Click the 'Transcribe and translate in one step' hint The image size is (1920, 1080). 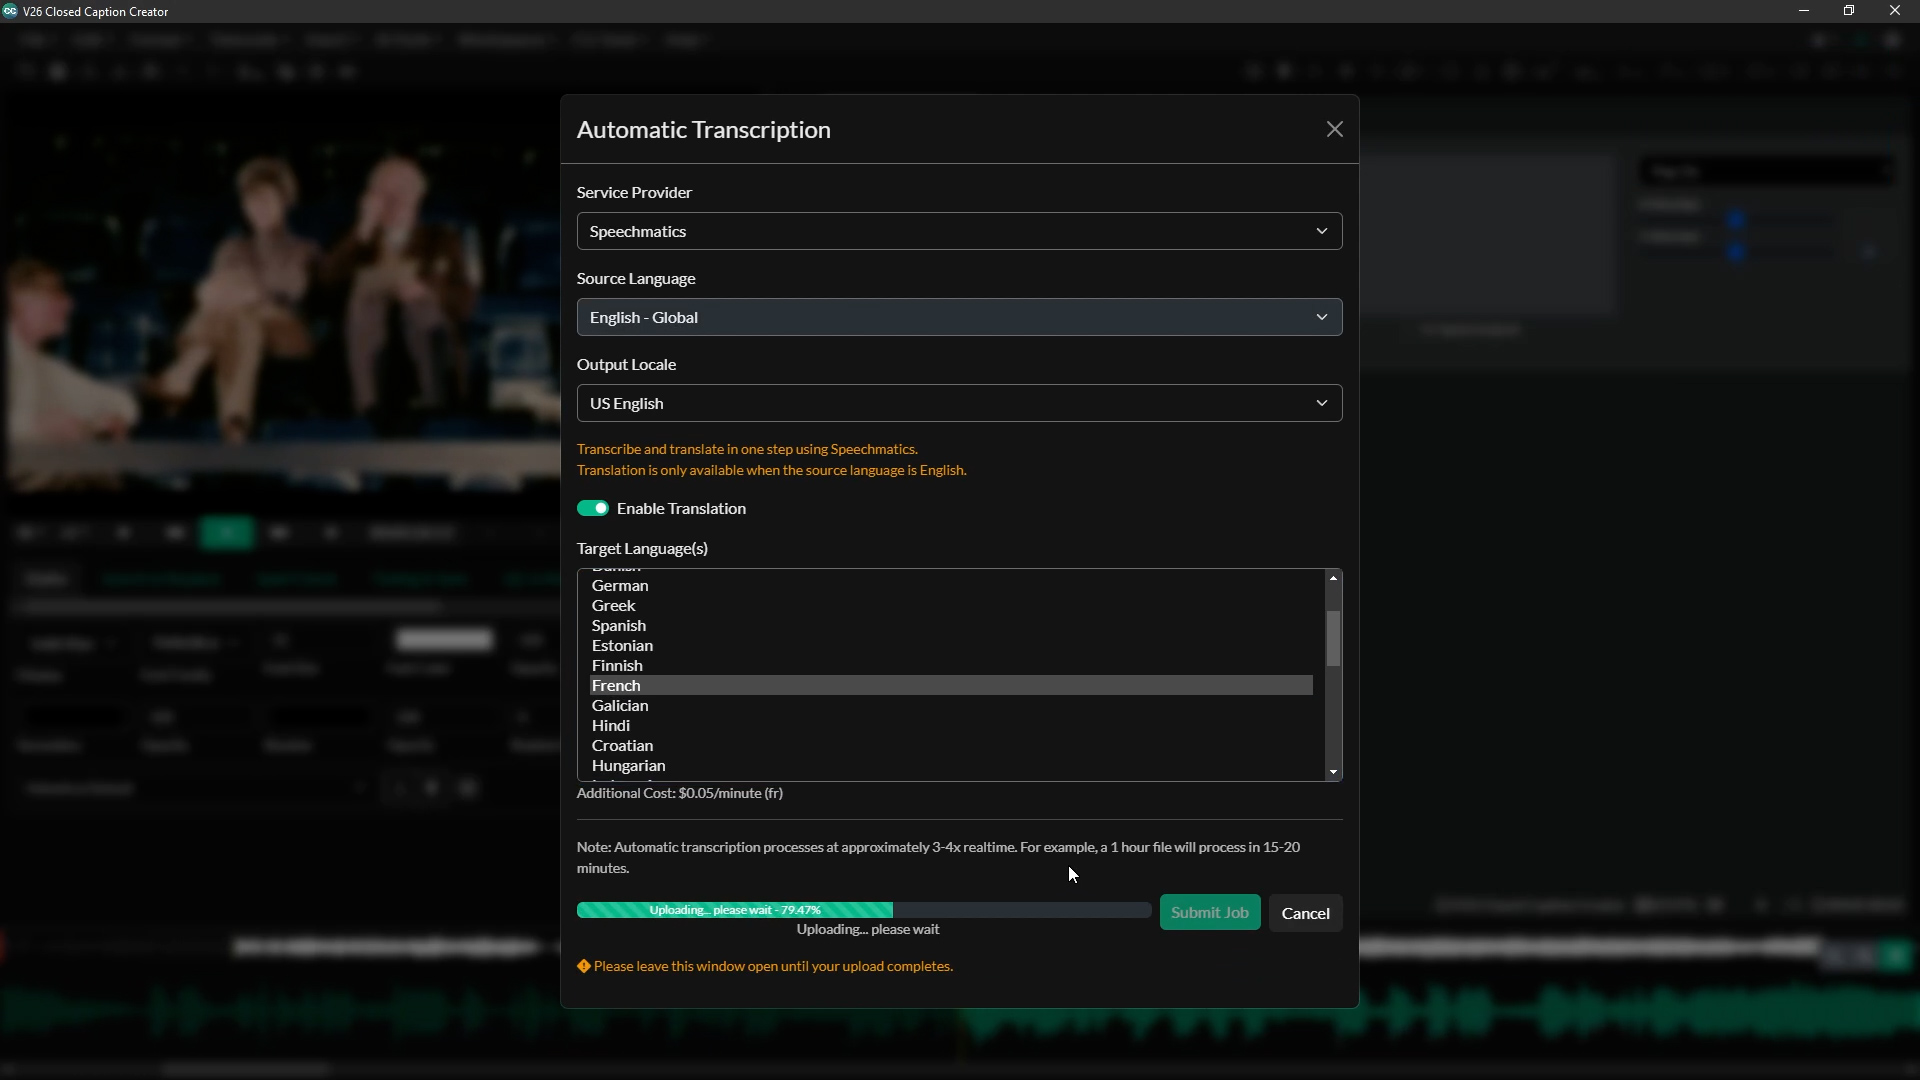point(747,449)
